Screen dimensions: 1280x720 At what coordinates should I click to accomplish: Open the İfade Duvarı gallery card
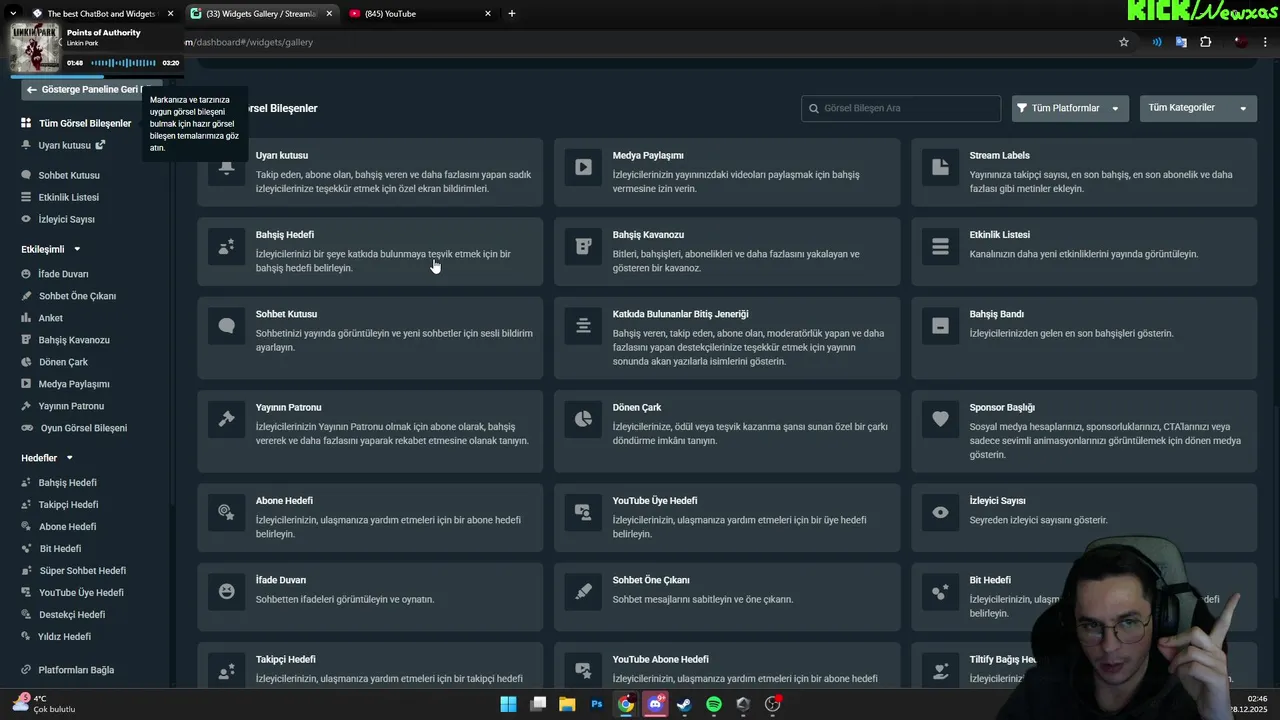[x=370, y=597]
